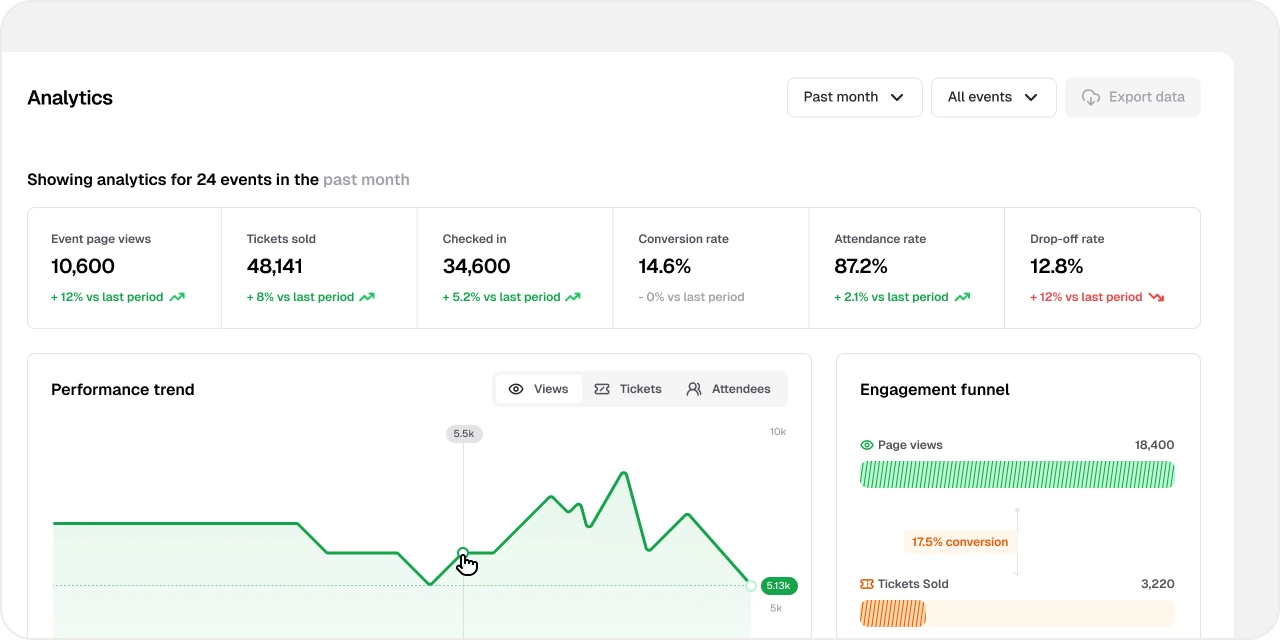1280x640 pixels.
Task: Click the eye icon on the Views tab
Action: 516,389
